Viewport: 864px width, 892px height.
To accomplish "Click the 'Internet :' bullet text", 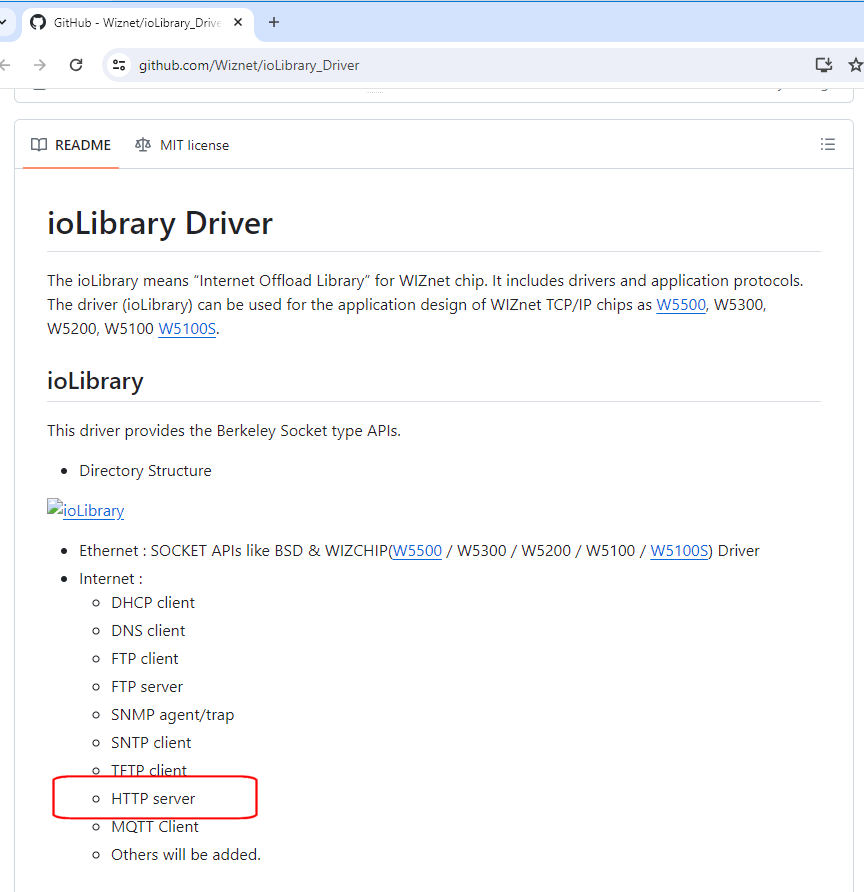I will [x=111, y=579].
